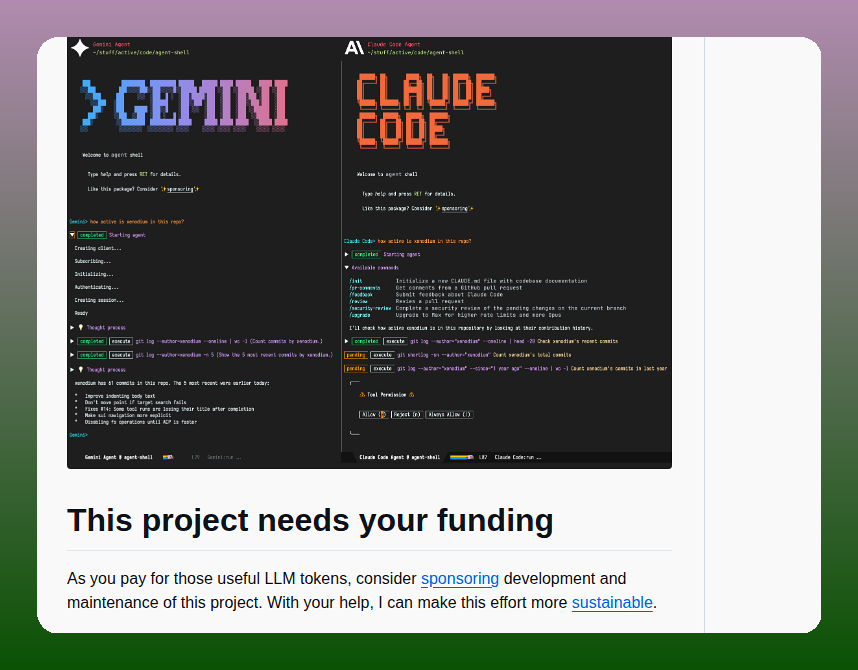This screenshot has width=858, height=670.
Task: Click the Reject (n) button
Action: click(x=407, y=414)
